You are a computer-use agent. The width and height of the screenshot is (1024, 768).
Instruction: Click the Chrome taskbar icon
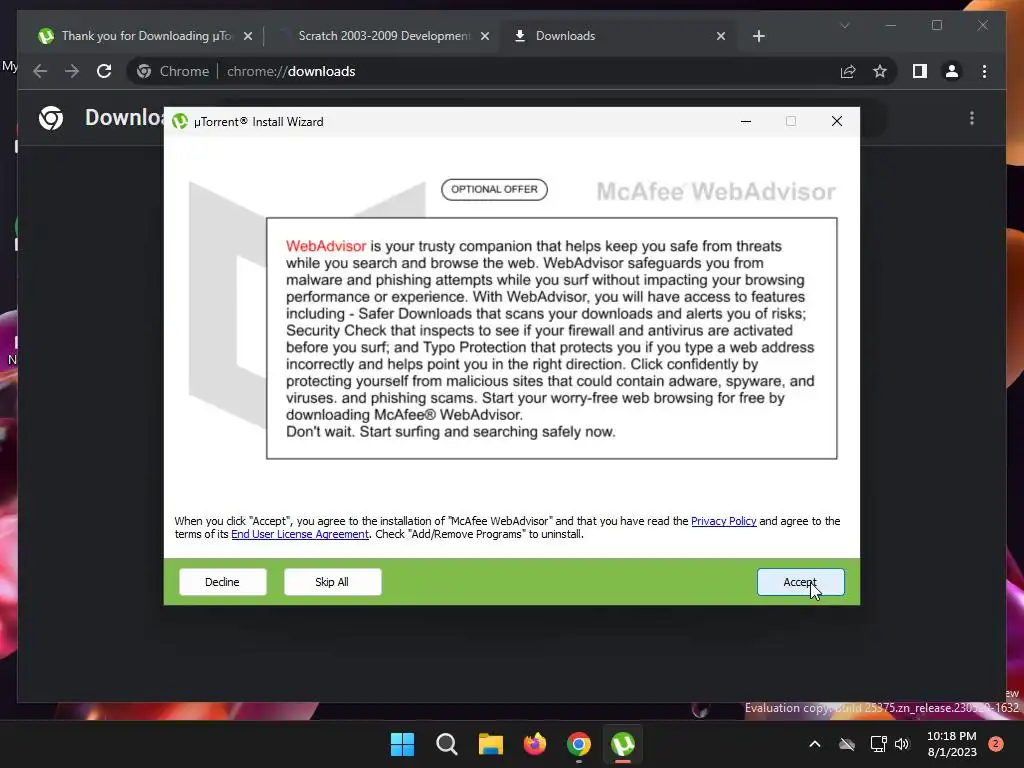coord(579,744)
